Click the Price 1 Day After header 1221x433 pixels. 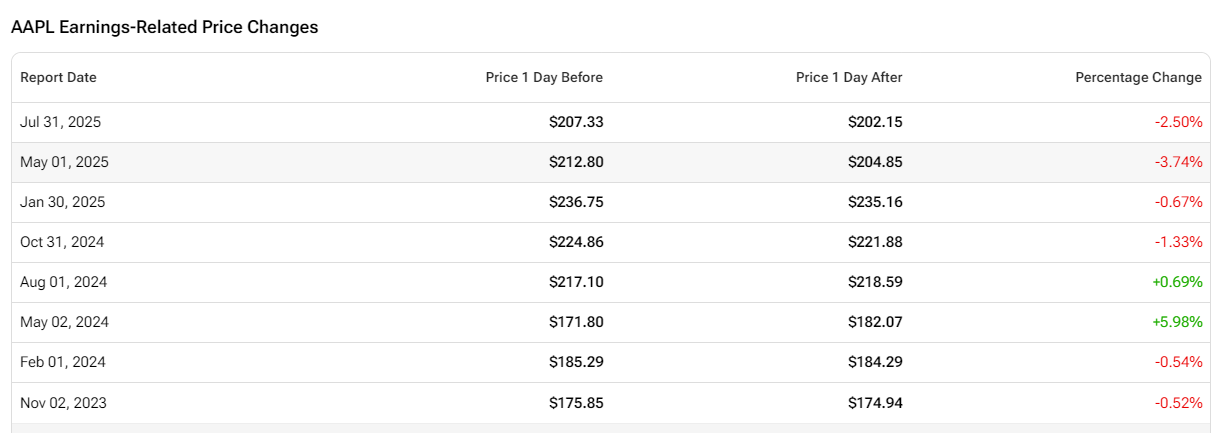849,77
